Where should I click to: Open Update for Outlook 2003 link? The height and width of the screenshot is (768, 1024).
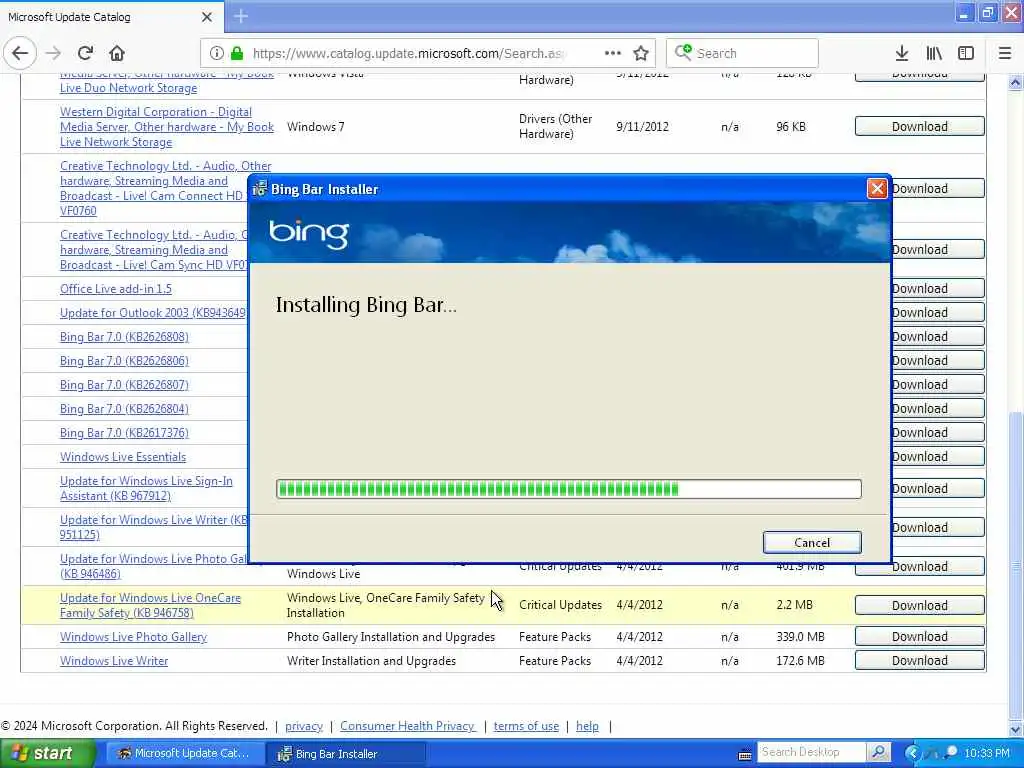pos(153,313)
